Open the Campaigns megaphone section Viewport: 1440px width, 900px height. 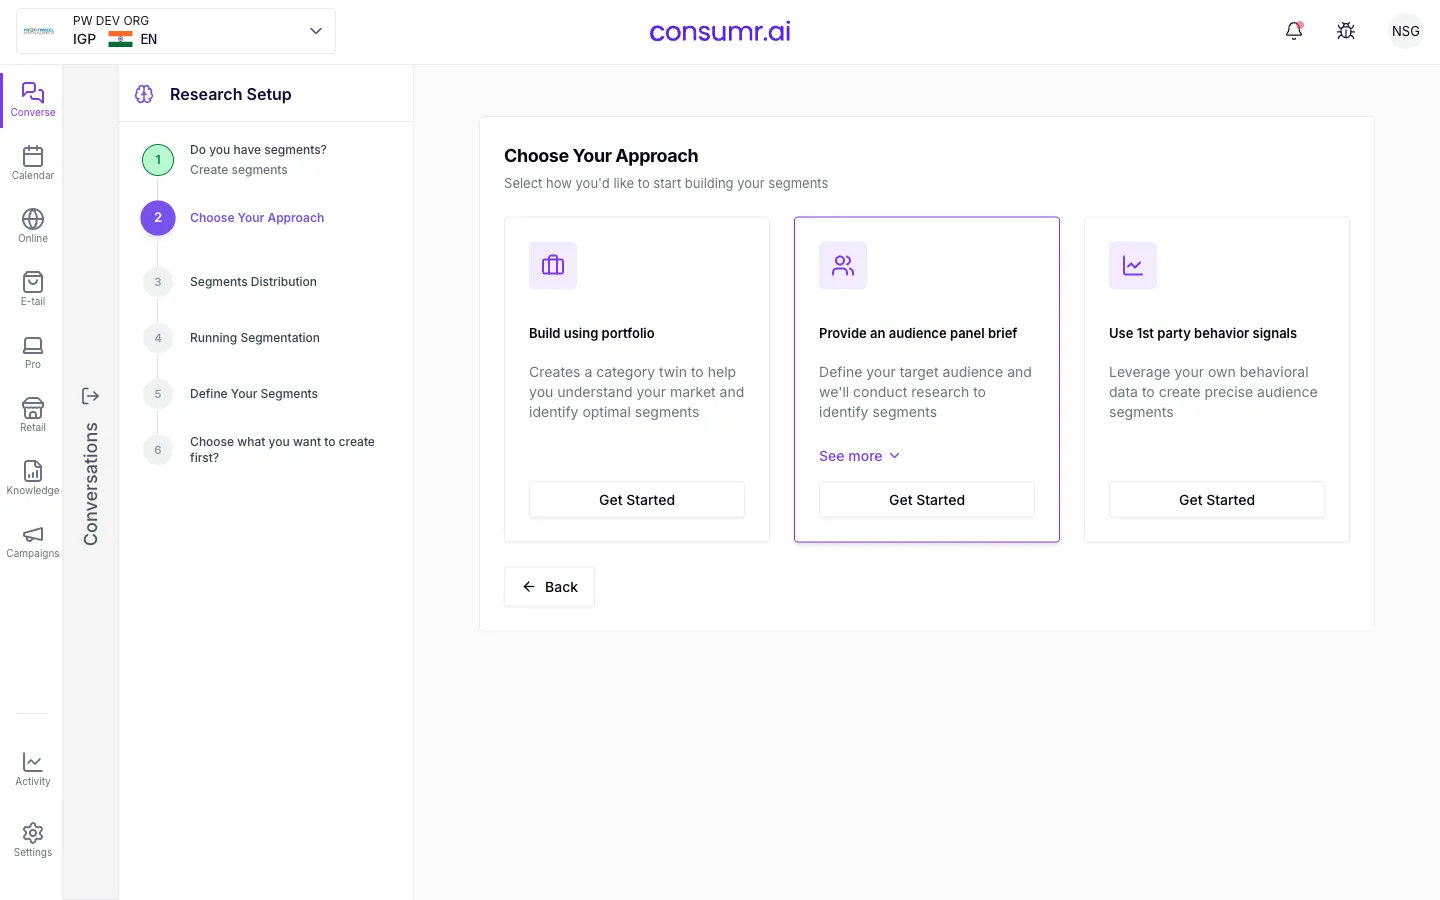tap(32, 541)
